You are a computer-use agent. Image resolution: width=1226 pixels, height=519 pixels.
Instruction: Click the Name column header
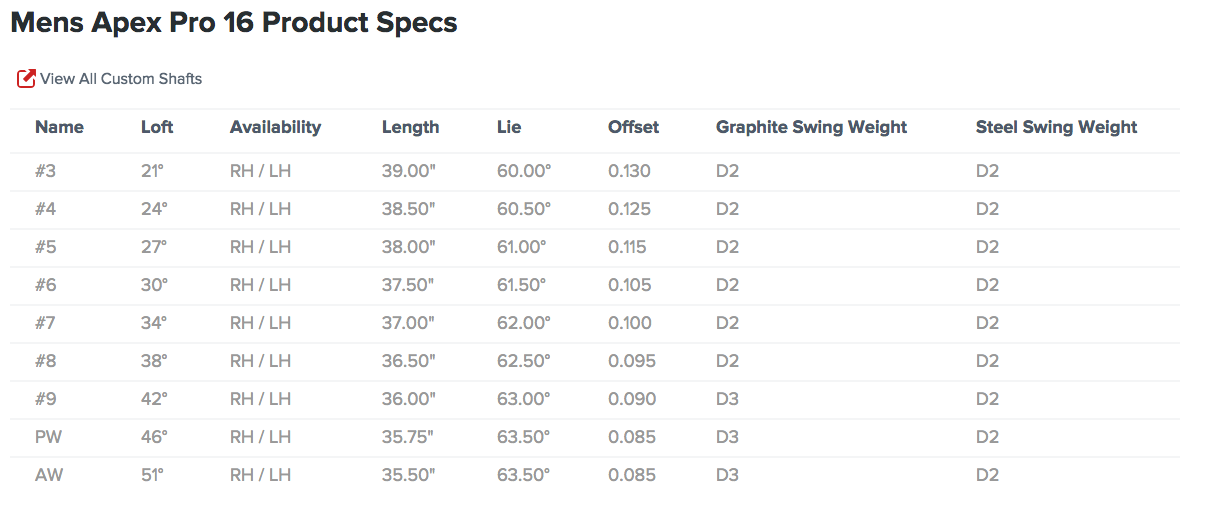click(59, 127)
